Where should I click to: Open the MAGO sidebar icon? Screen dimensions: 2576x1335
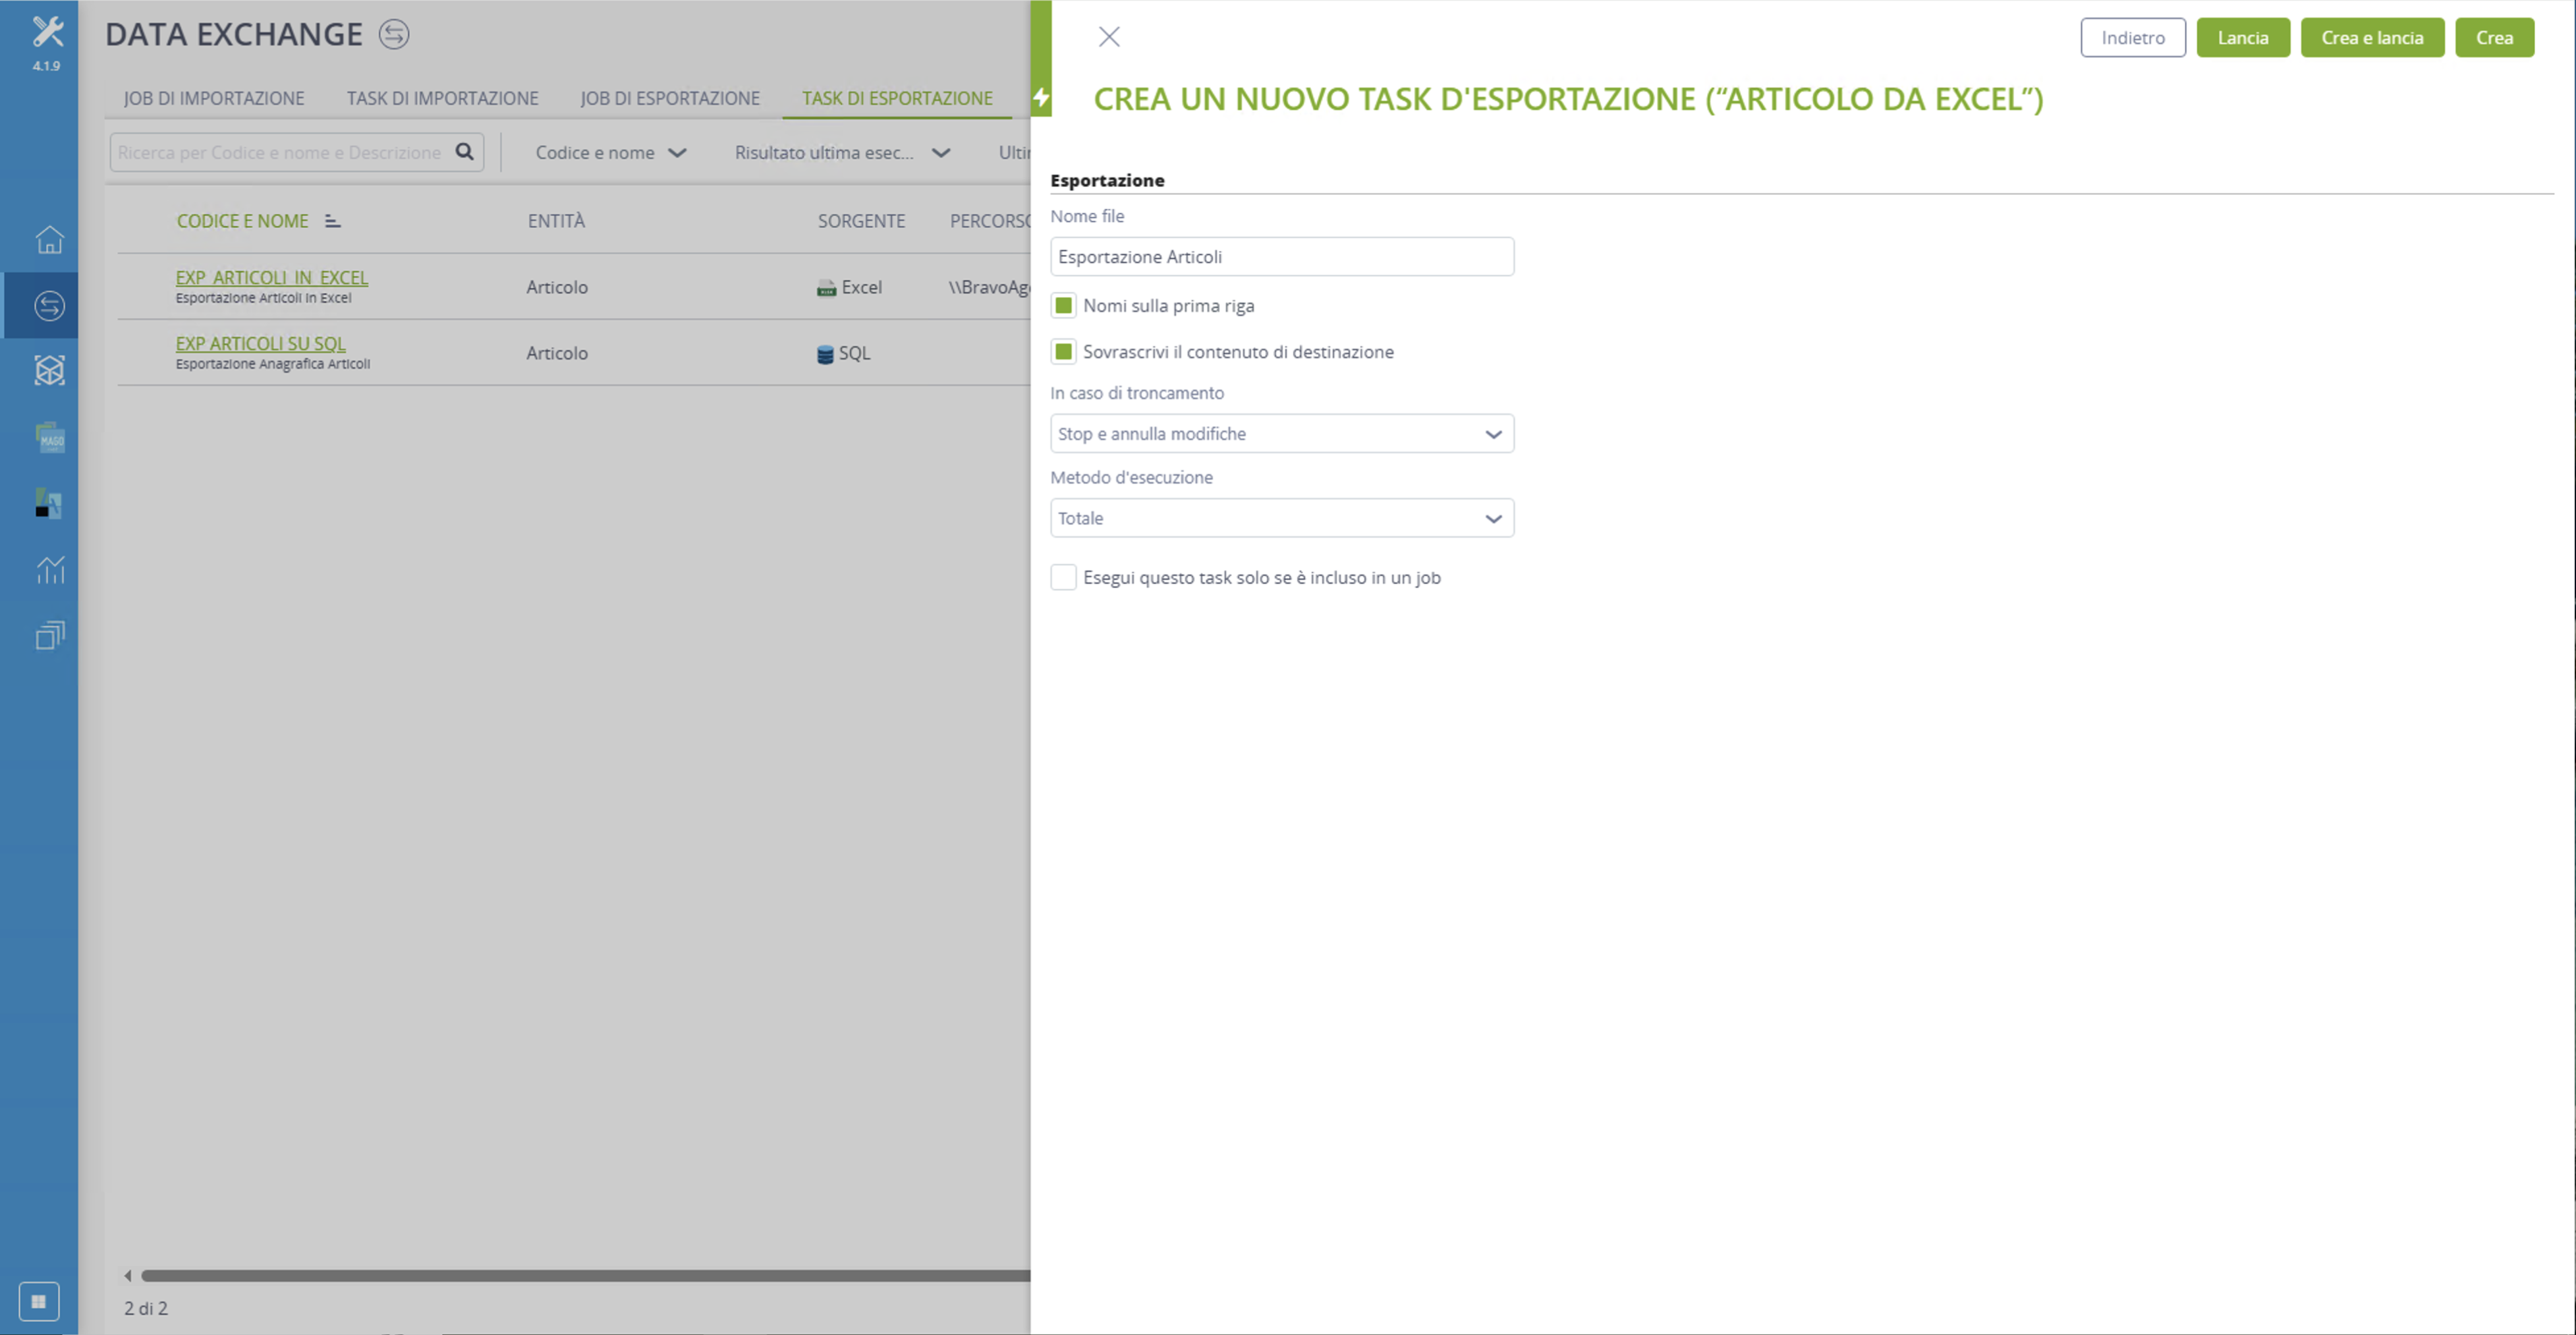click(x=49, y=438)
